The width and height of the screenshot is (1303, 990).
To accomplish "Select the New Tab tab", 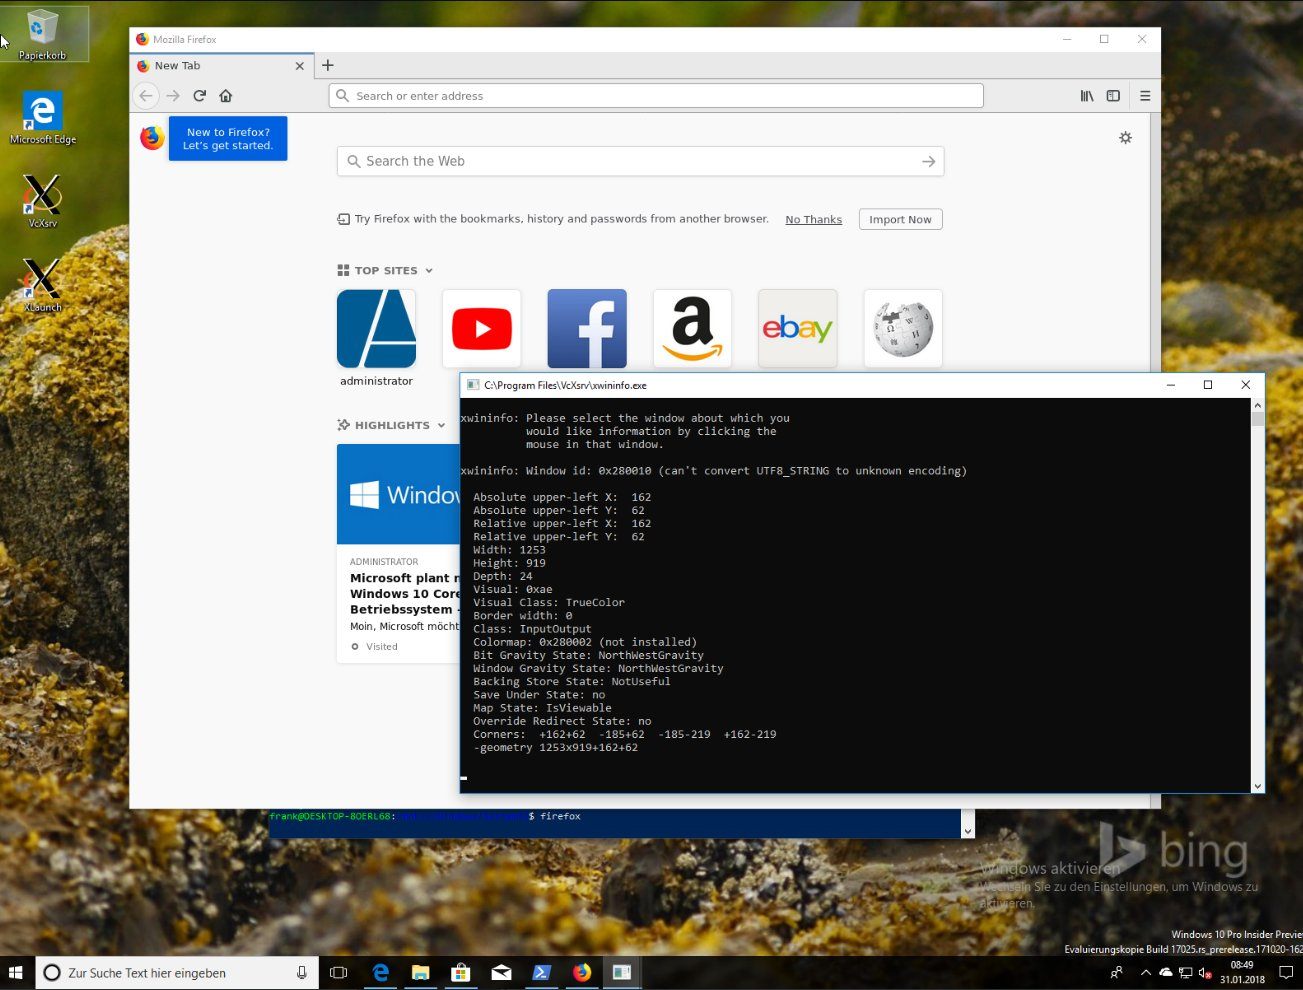I will tap(221, 66).
